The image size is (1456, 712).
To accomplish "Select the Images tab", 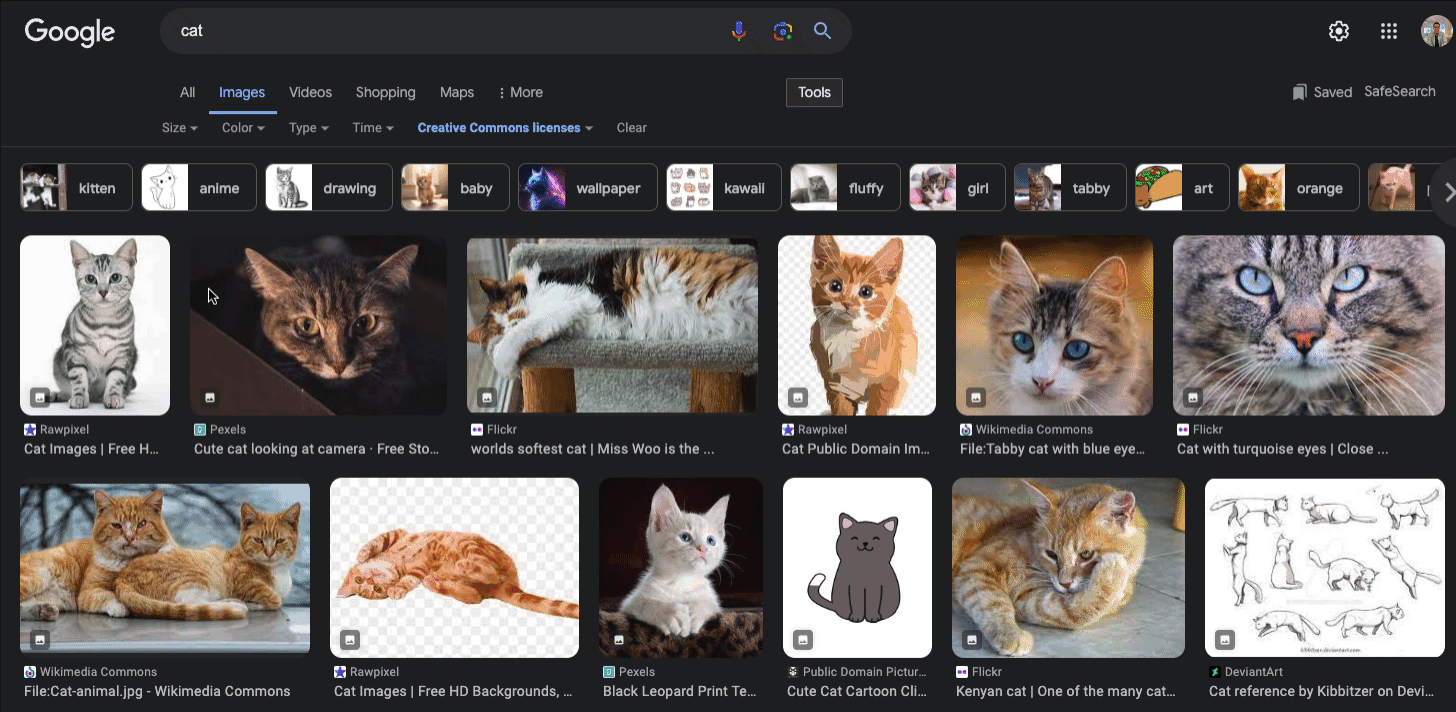I will coord(242,92).
